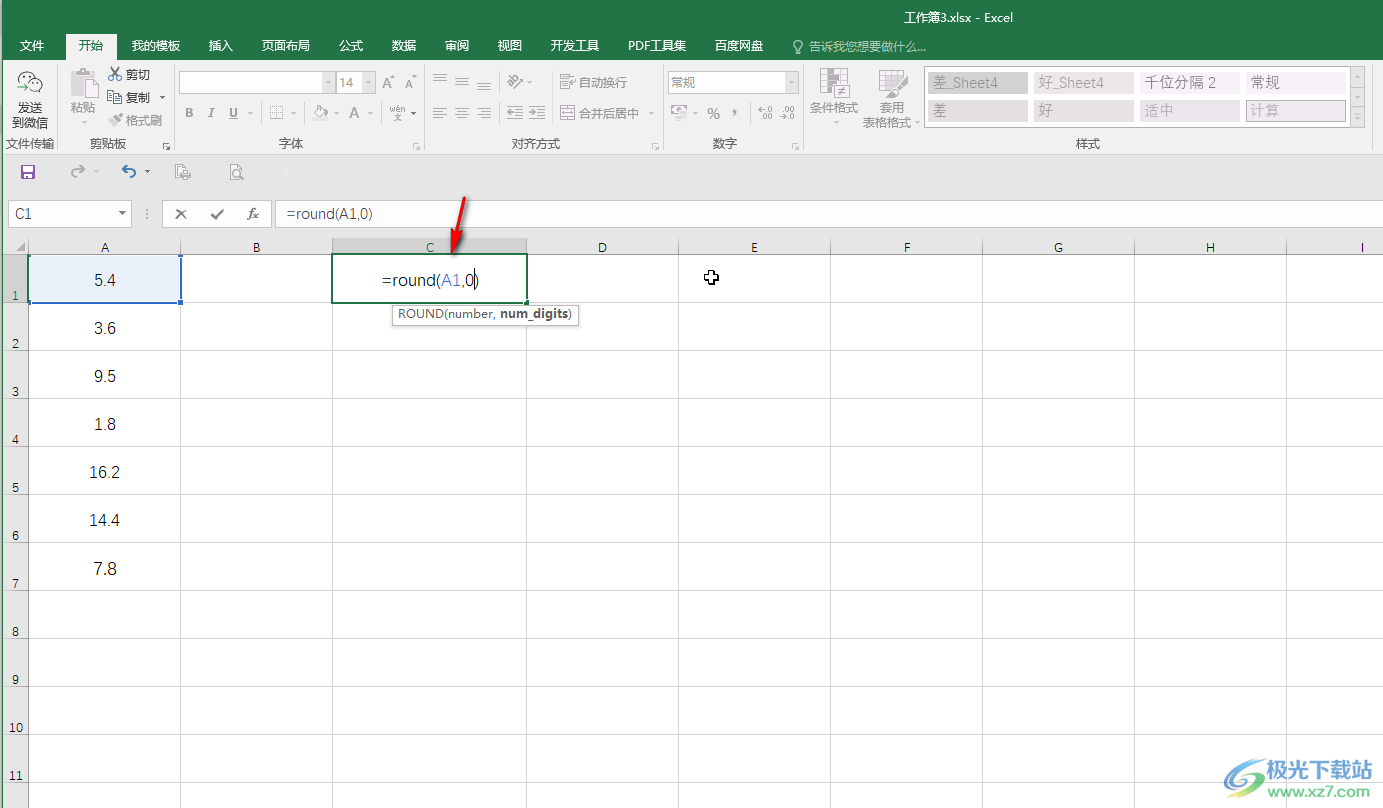Apply fill color with the paint bucket

point(320,114)
